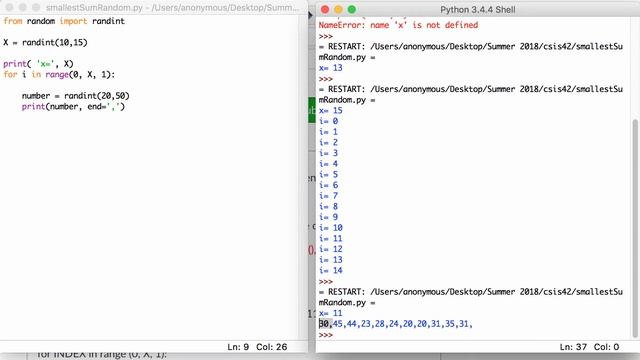Click the print(number, end=',') line
The height and width of the screenshot is (360, 640).
73,107
